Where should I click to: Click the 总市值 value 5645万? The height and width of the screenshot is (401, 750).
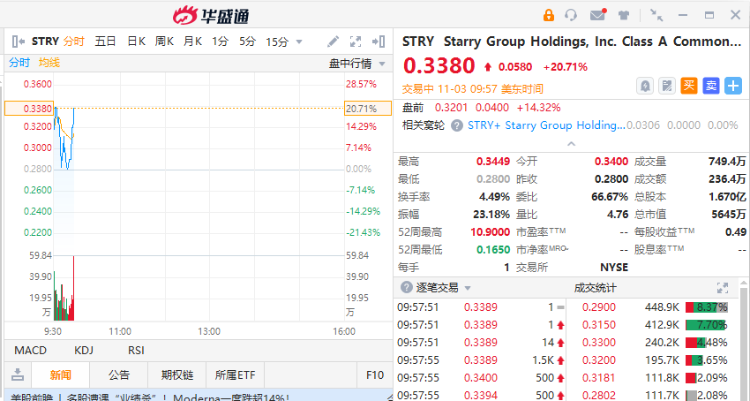tap(728, 214)
